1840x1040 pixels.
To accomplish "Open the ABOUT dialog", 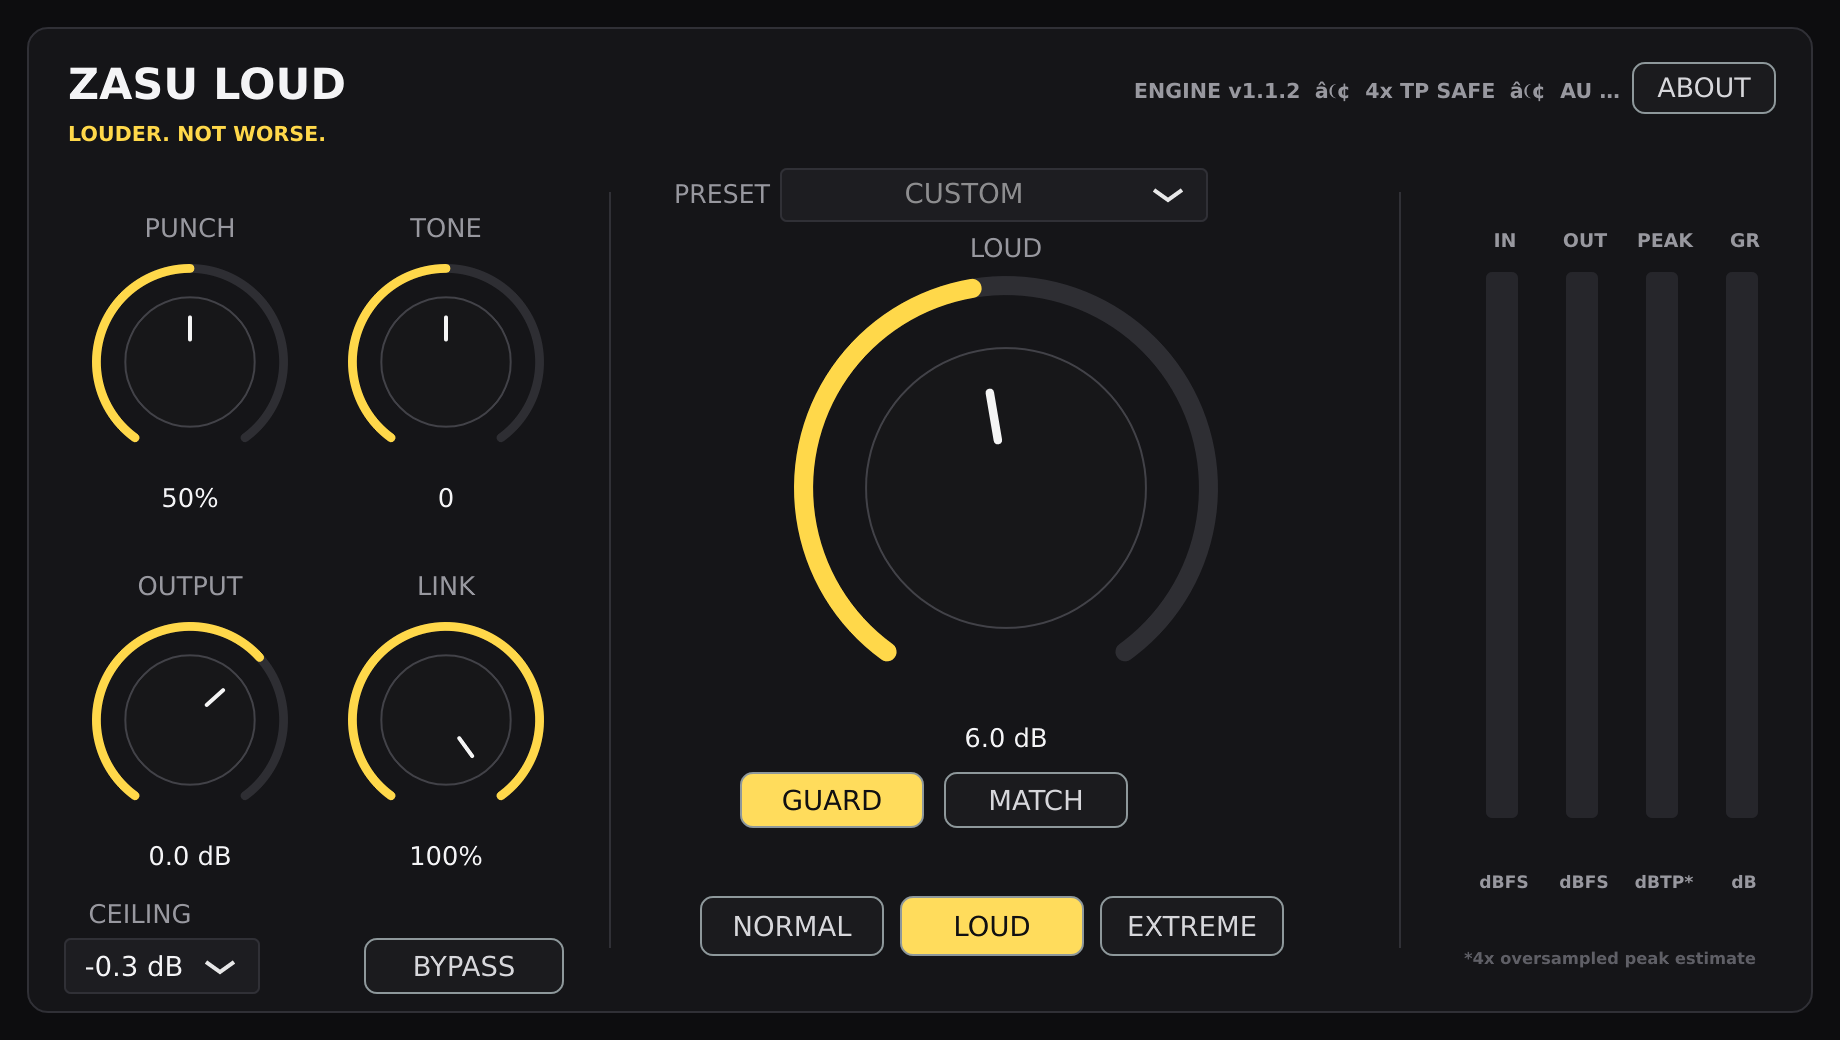I will (1704, 88).
